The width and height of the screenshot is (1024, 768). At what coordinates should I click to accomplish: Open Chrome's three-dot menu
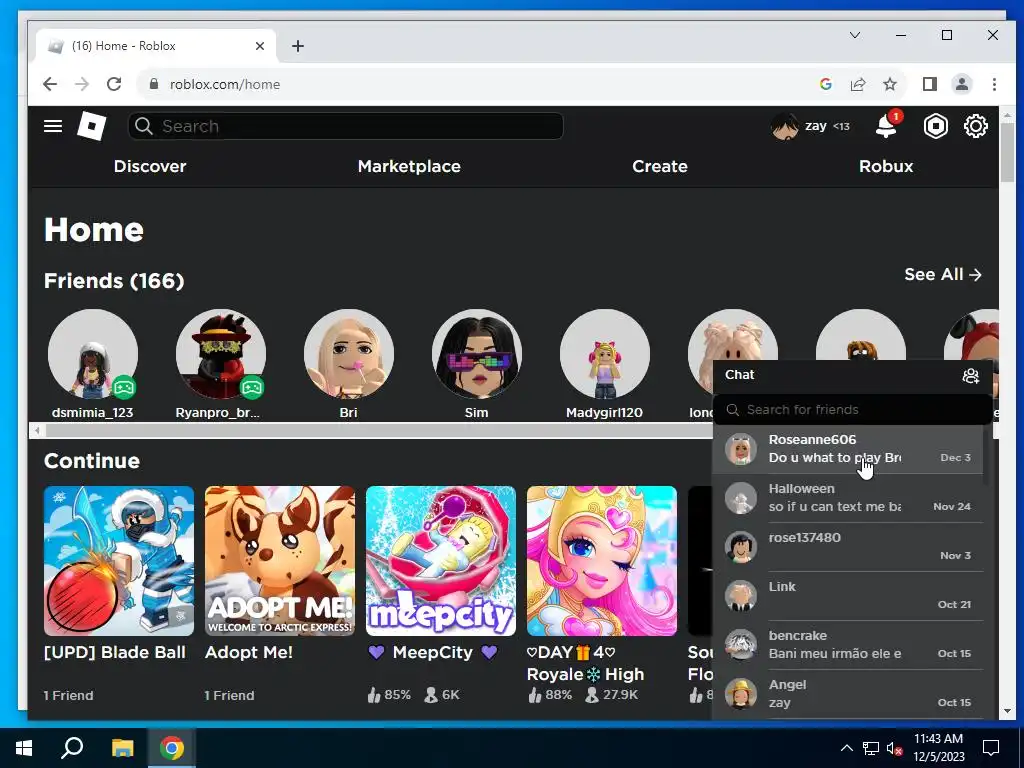click(994, 84)
